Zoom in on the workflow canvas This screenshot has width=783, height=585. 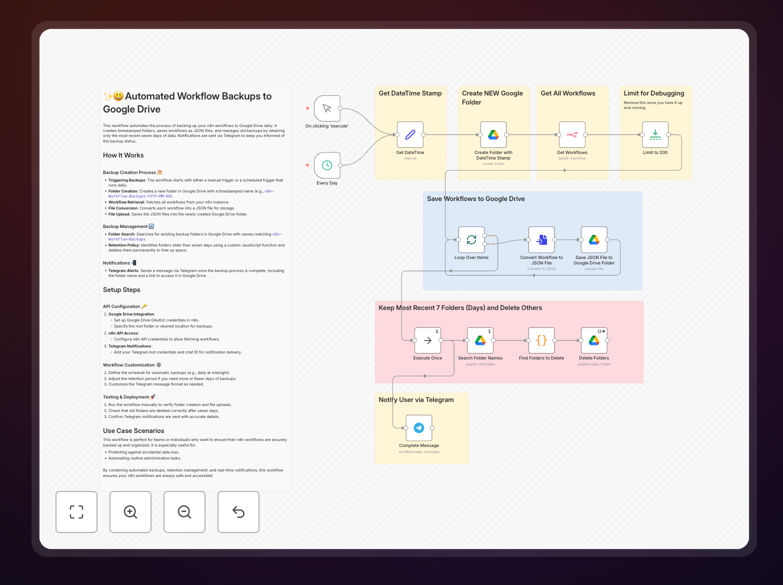tap(130, 512)
